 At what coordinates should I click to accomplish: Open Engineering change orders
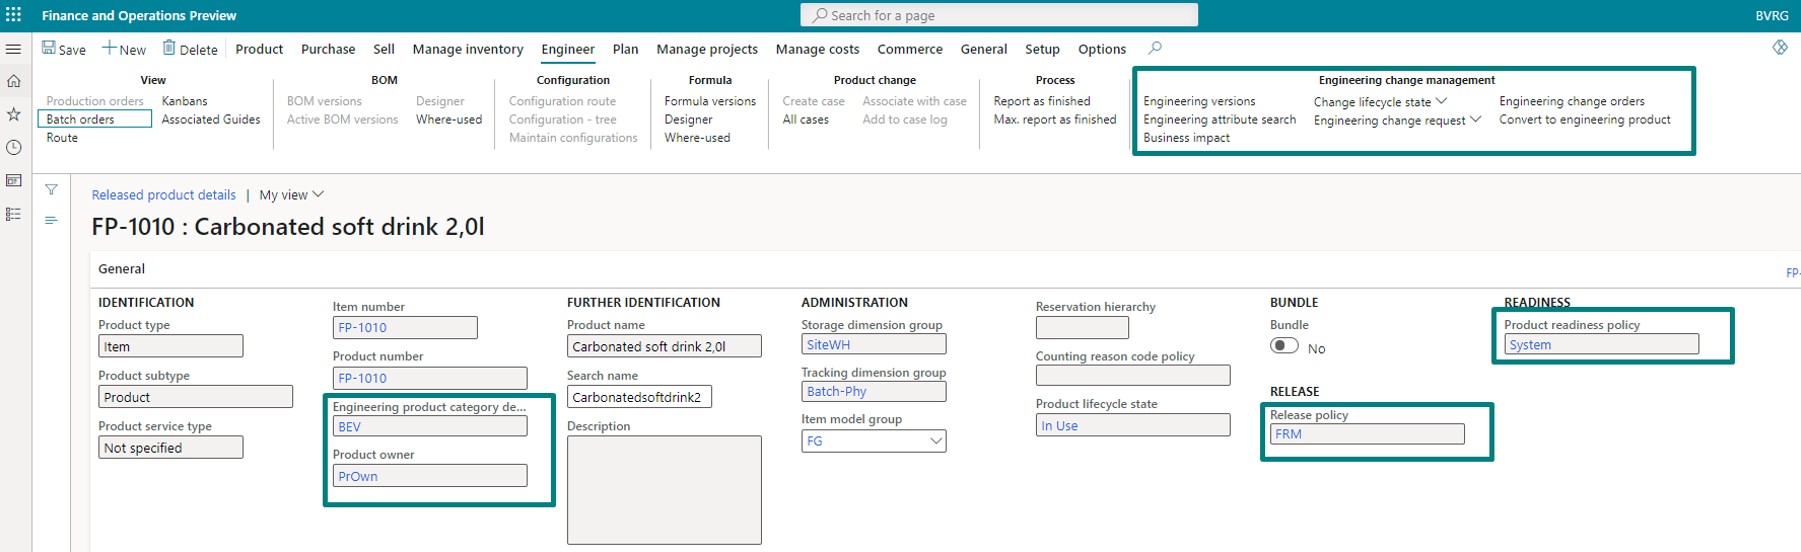point(1571,101)
